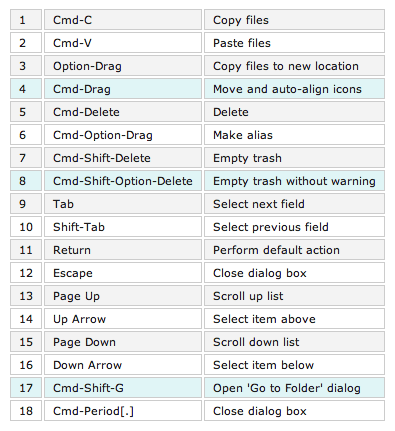
Task: Click highlighted Cmd-Drag cell
Action: click(x=123, y=89)
